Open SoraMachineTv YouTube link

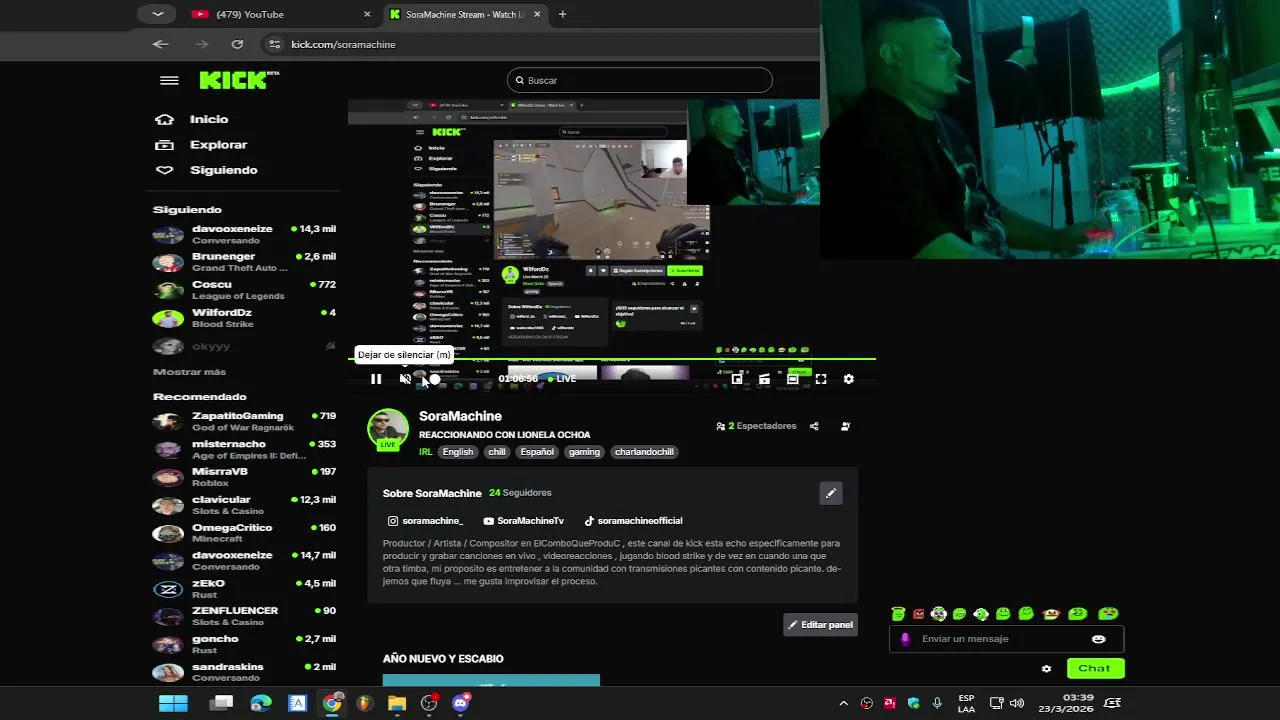(524, 521)
